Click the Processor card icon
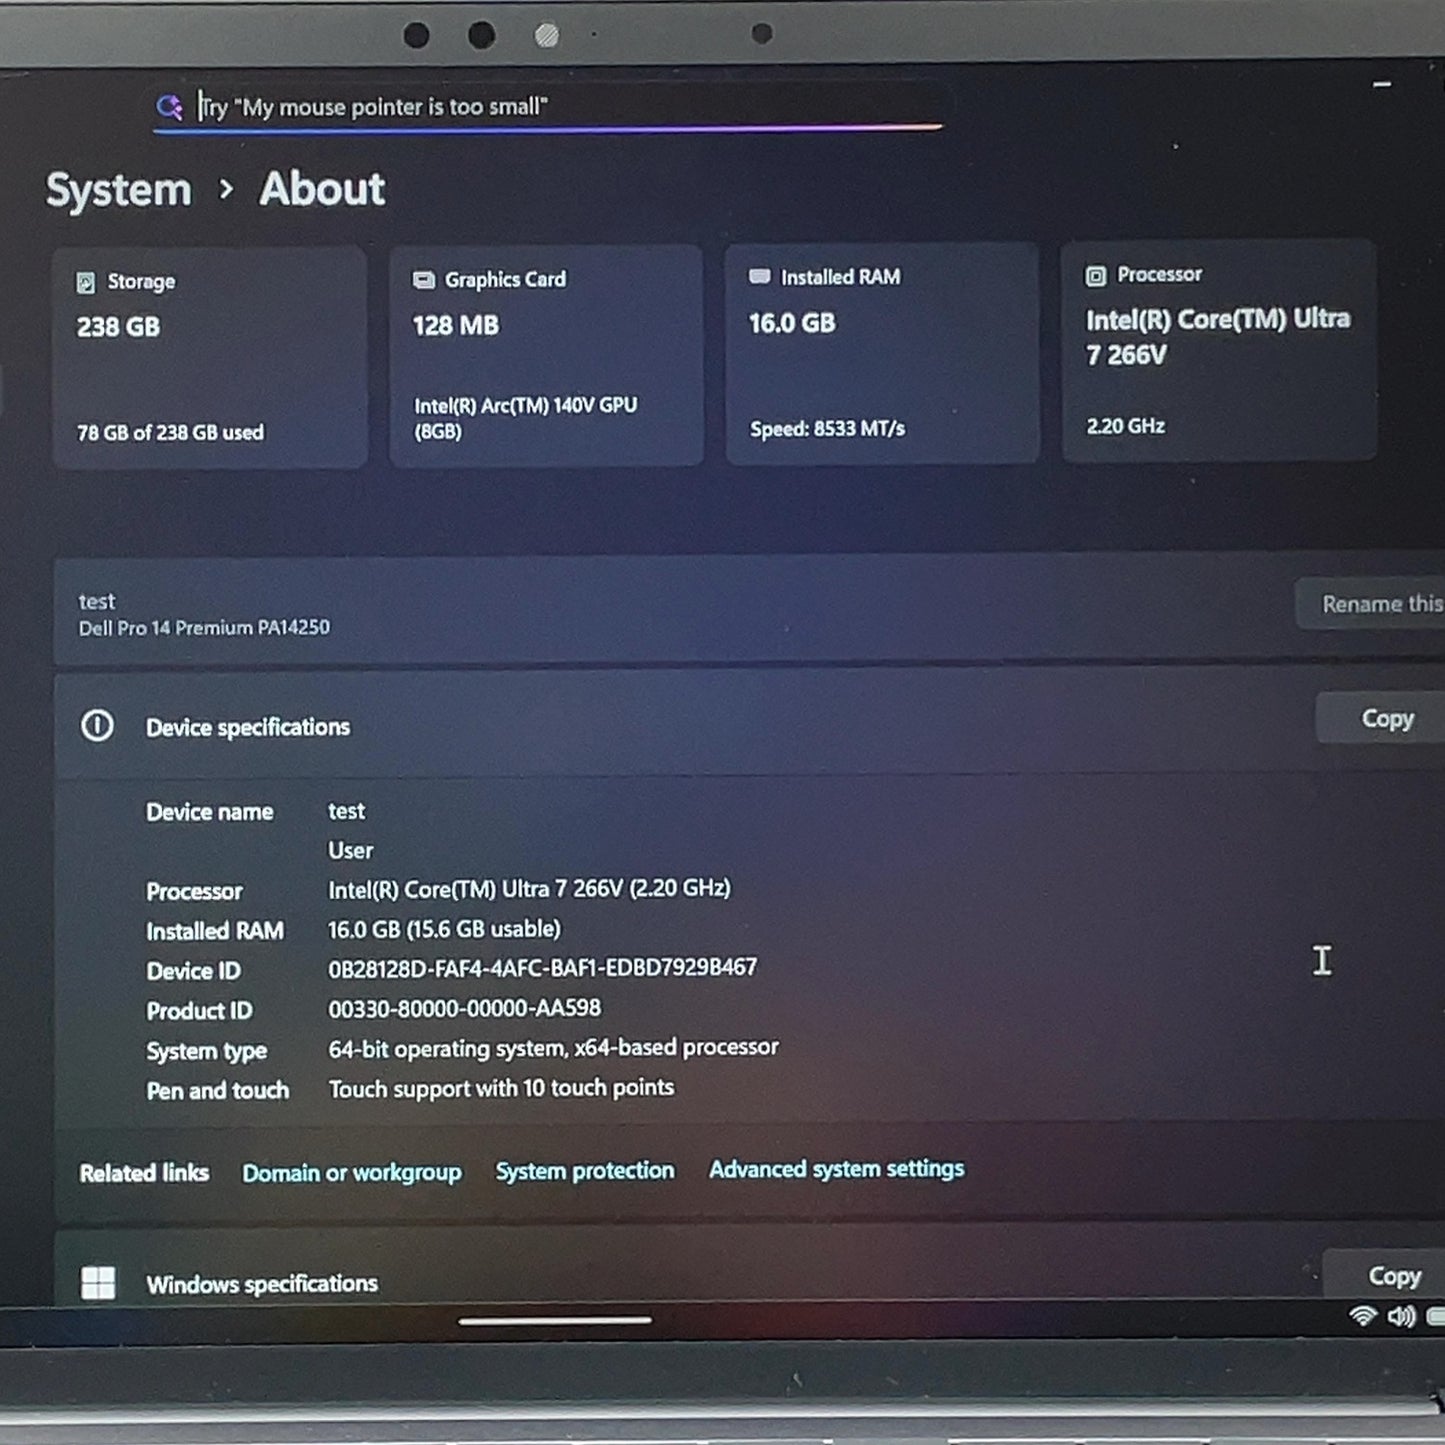1445x1445 pixels. click(x=1096, y=275)
